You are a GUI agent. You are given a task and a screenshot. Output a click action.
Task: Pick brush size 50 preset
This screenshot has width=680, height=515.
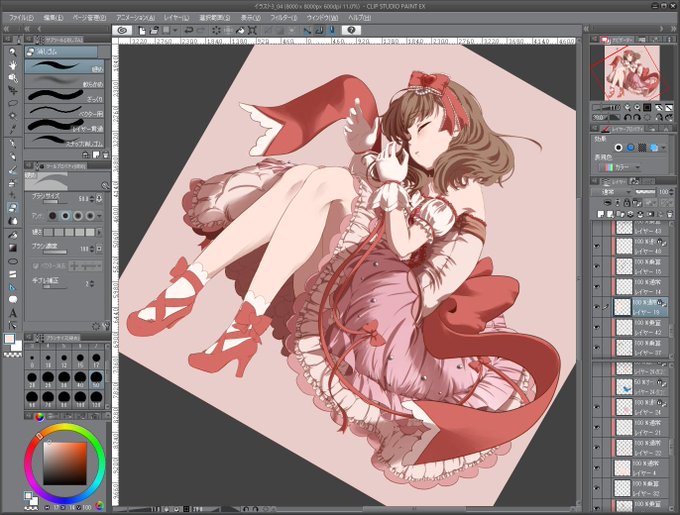click(x=96, y=378)
